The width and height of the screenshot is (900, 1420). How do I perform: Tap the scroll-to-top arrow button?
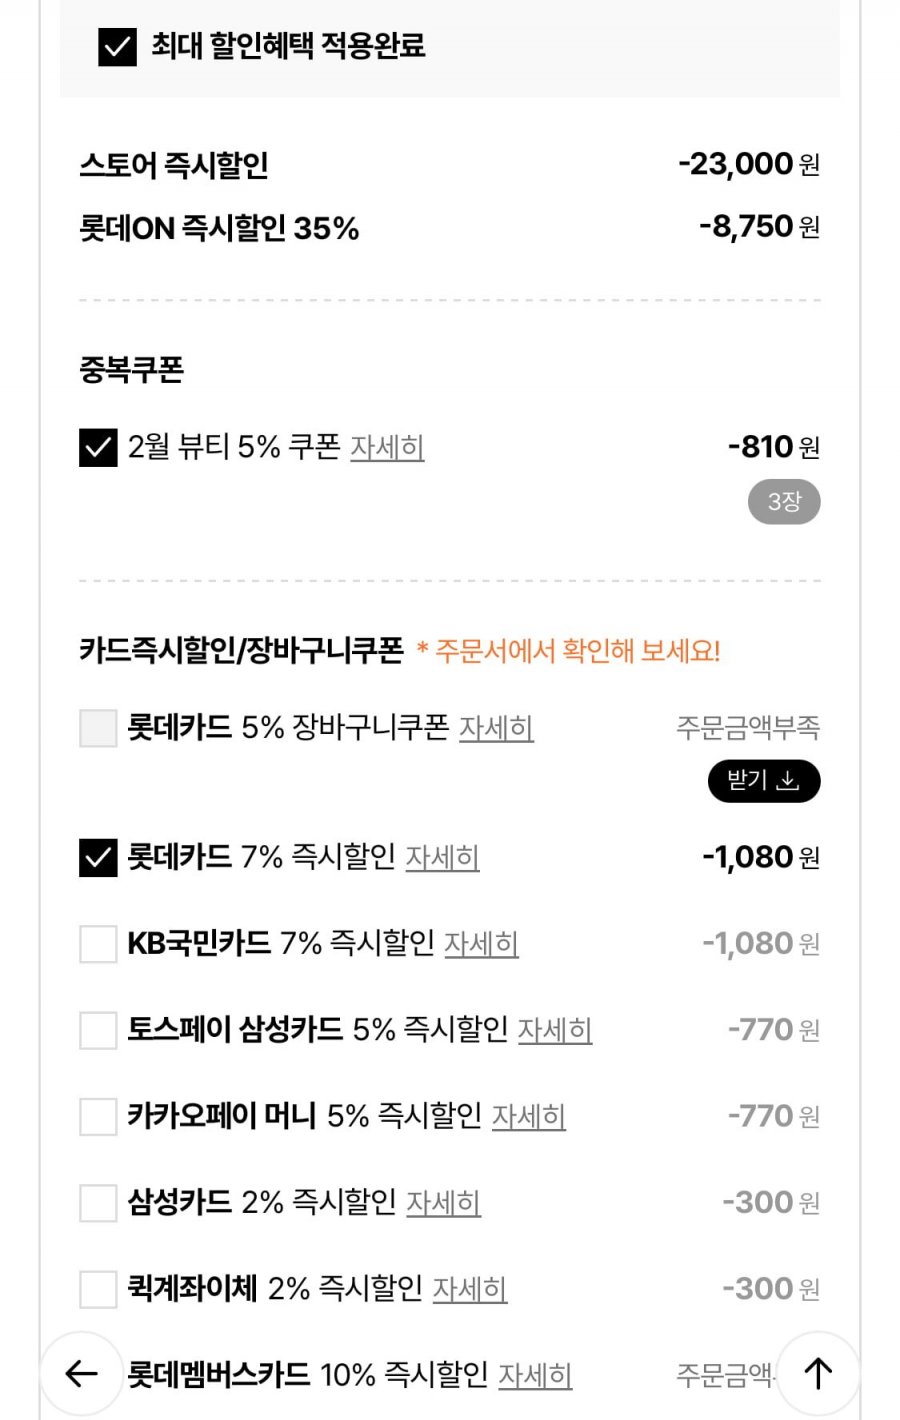(818, 1373)
